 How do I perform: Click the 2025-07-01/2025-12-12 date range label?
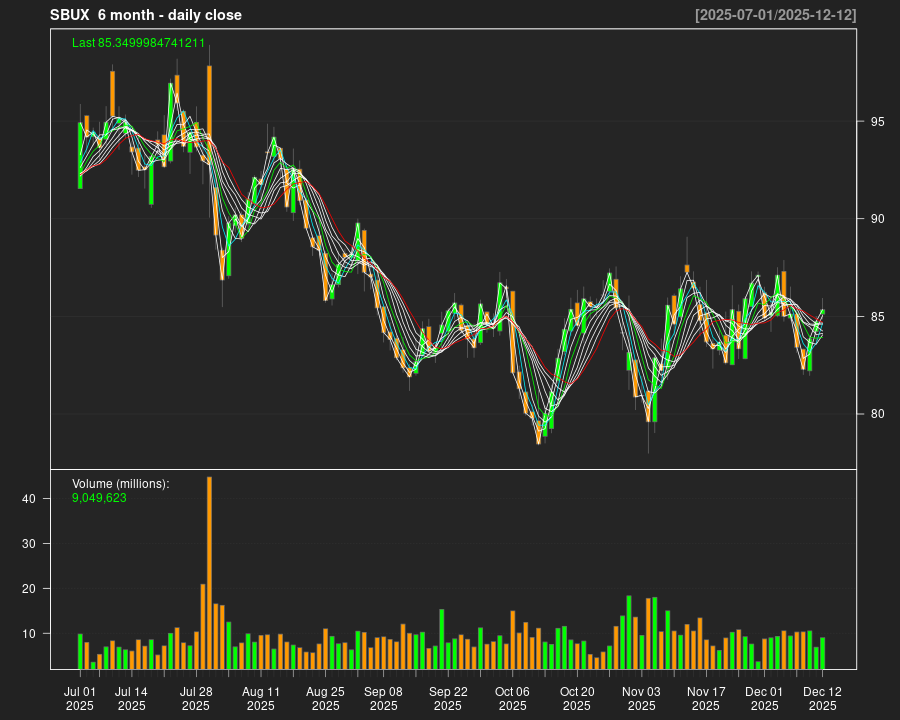775,15
